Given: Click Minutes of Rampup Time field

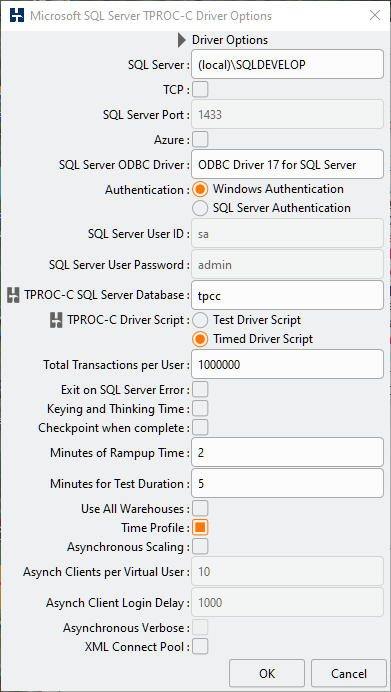Looking at the screenshot, I should pyautogui.click(x=287, y=452).
